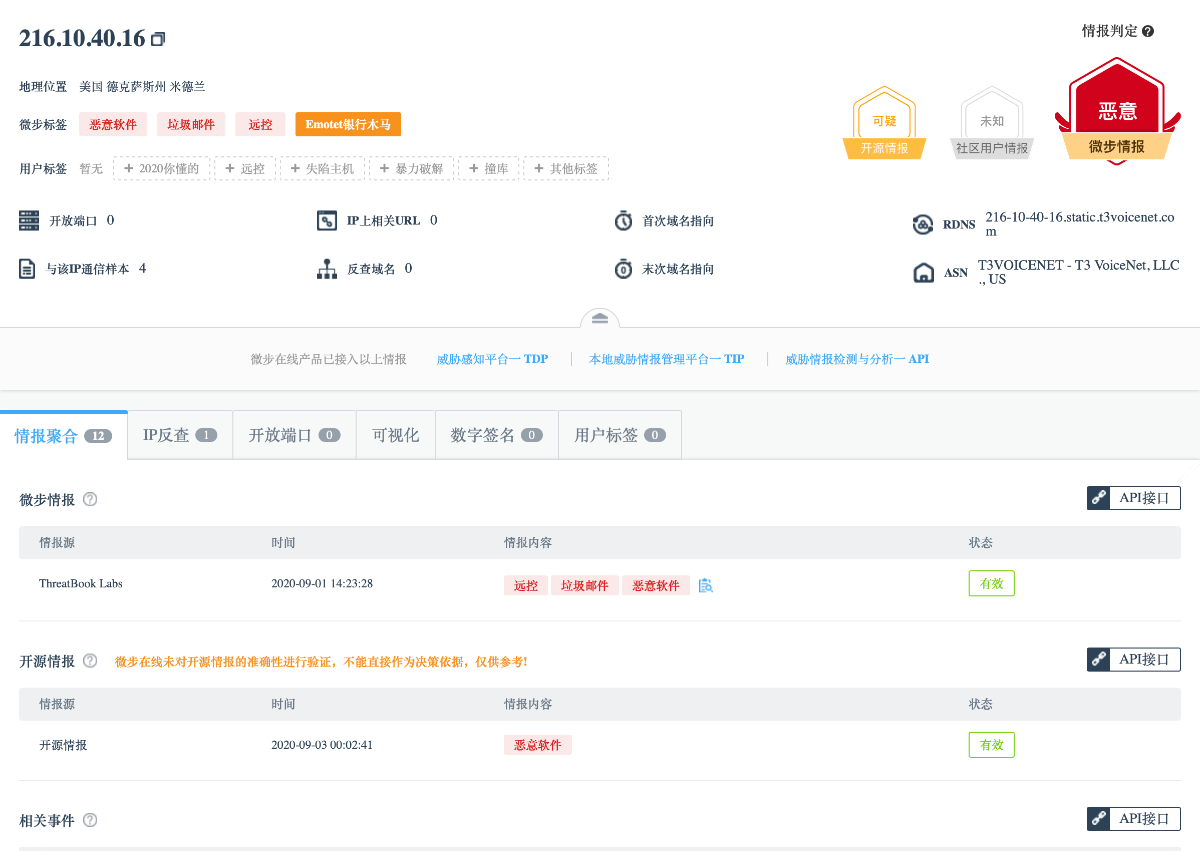Click the ThreatBook Labs source name
The image size is (1200, 851).
click(81, 583)
